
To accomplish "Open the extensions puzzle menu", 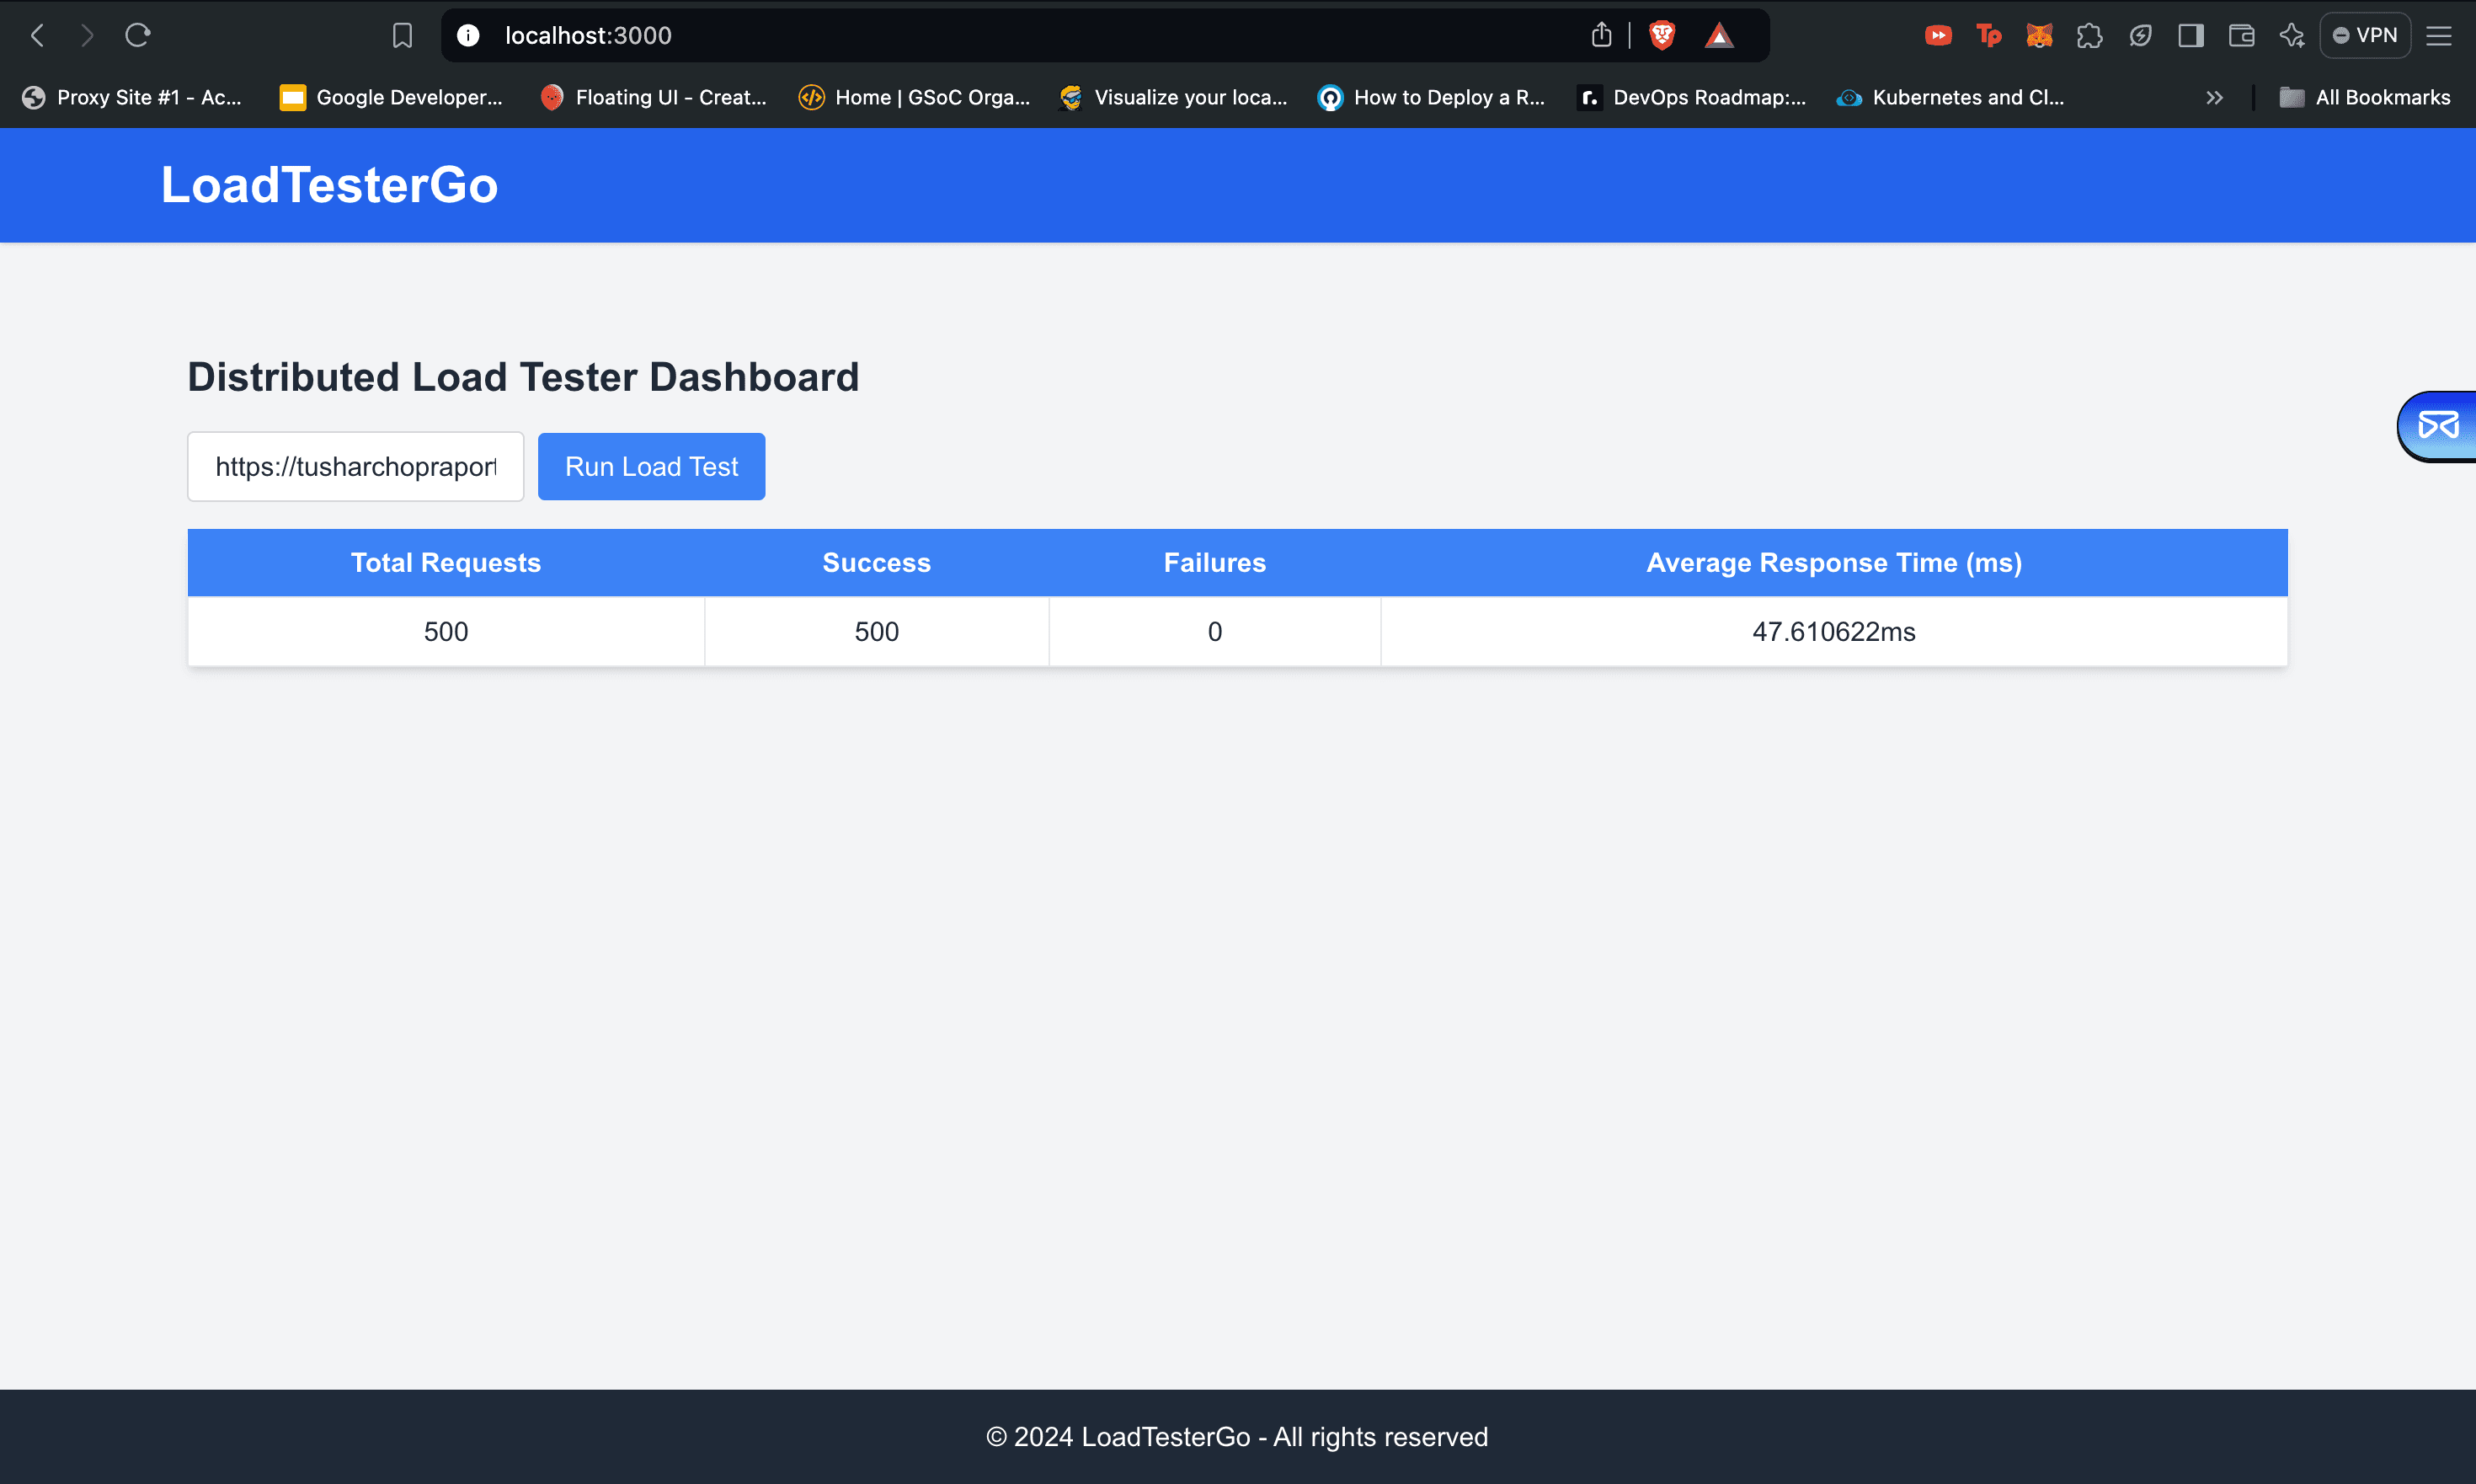I will [x=2089, y=36].
